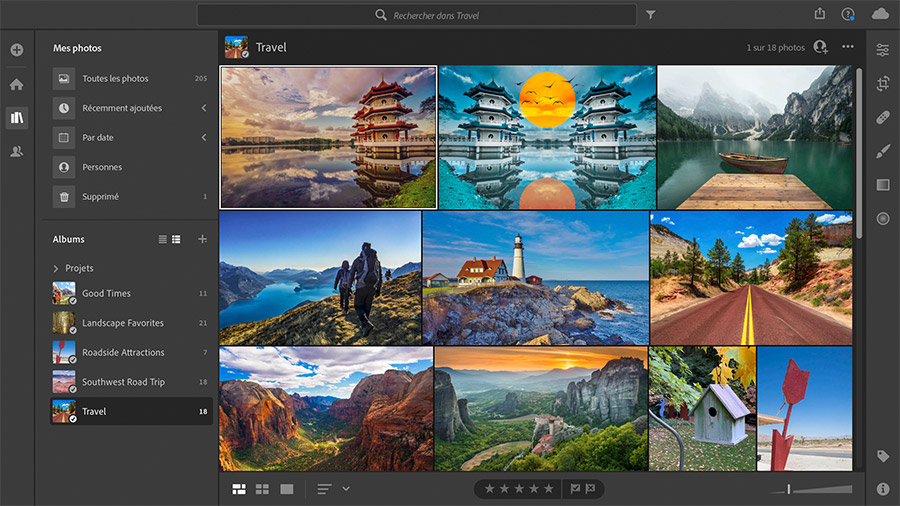
Task: Select the Healing brush tool
Action: click(882, 118)
